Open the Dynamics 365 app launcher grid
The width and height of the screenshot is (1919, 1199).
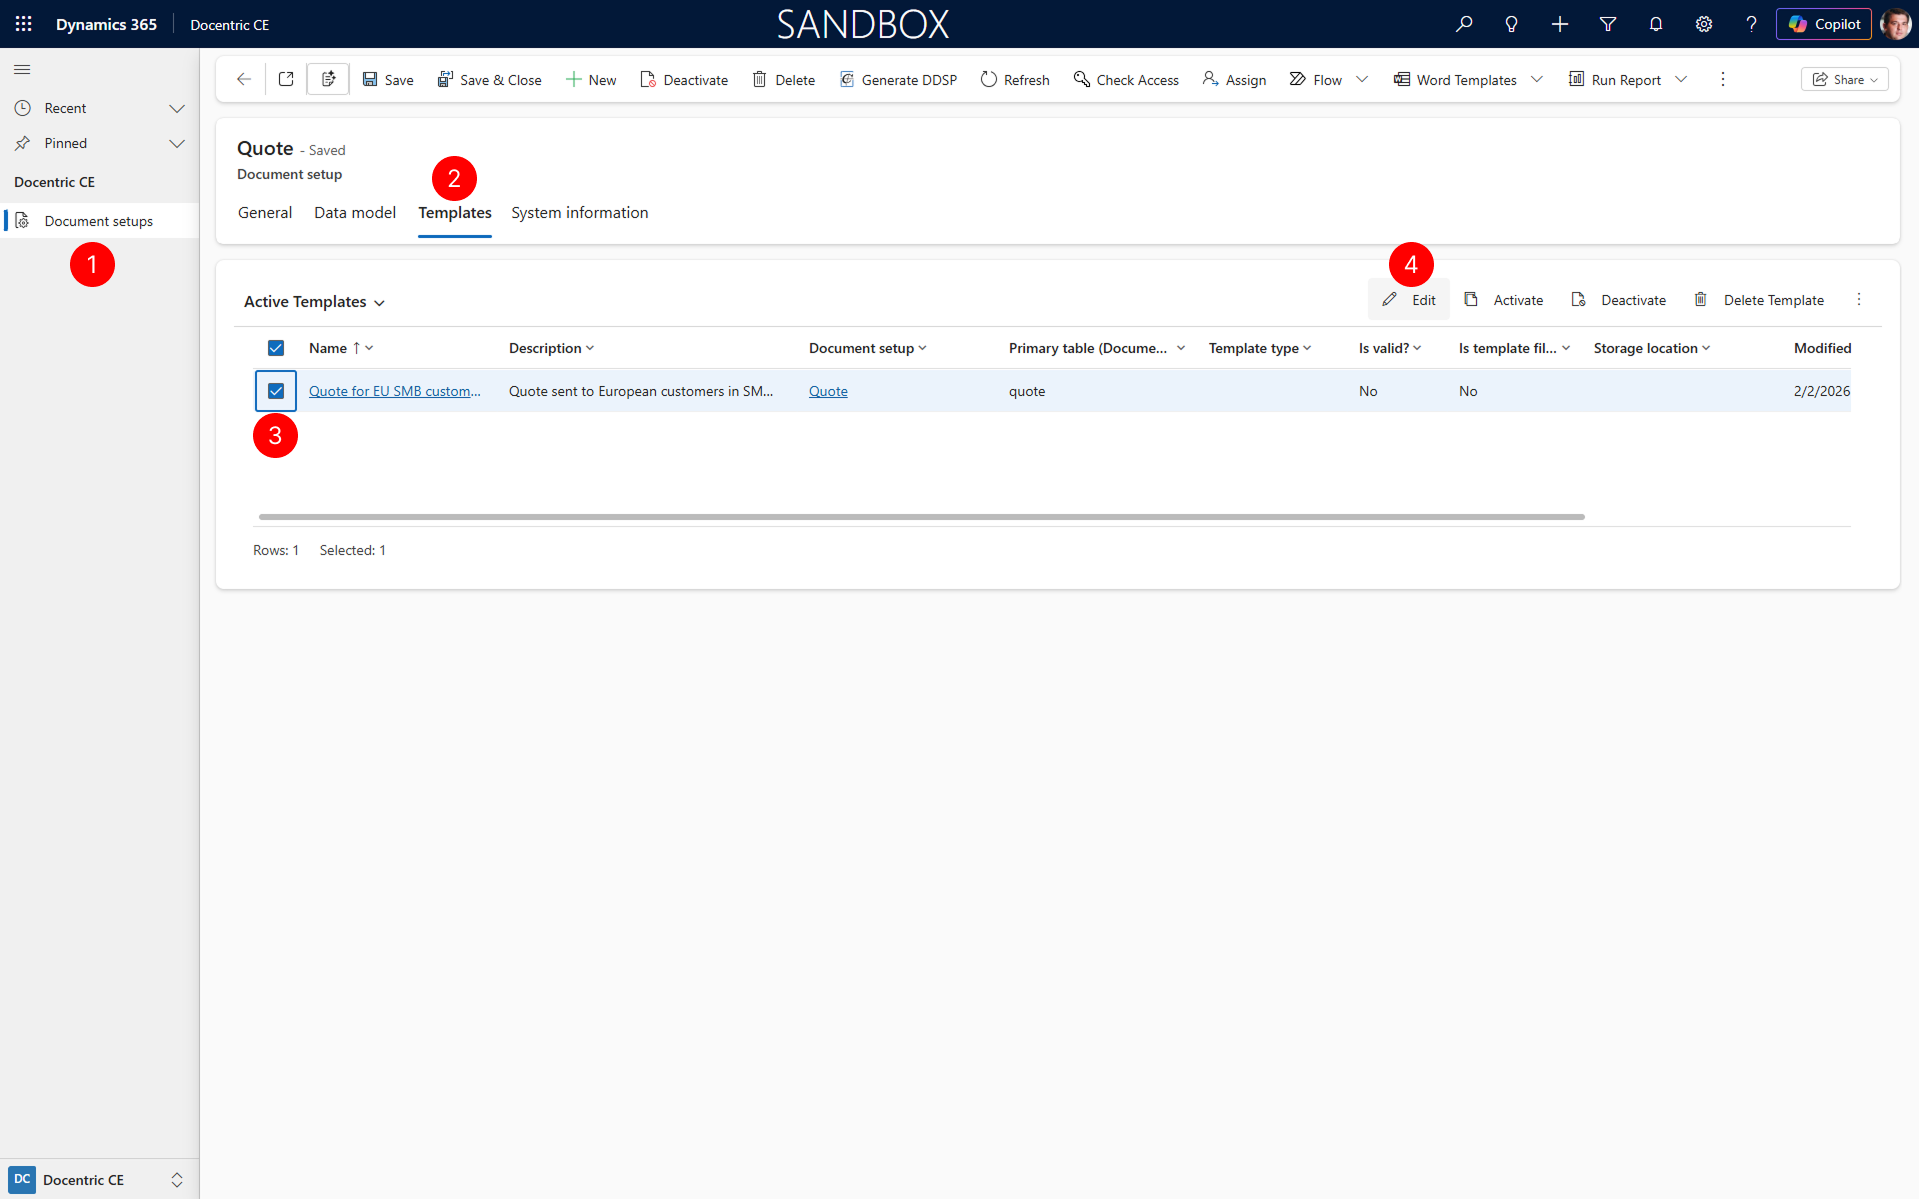(x=24, y=24)
